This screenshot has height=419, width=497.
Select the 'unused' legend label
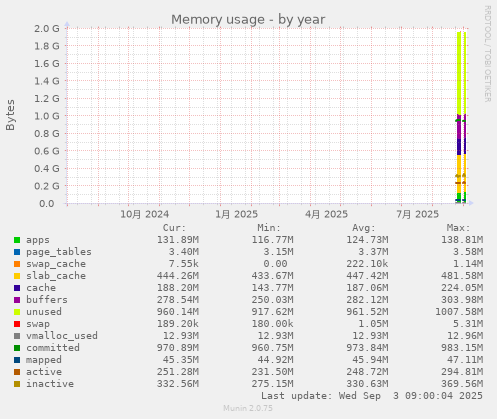(44, 312)
